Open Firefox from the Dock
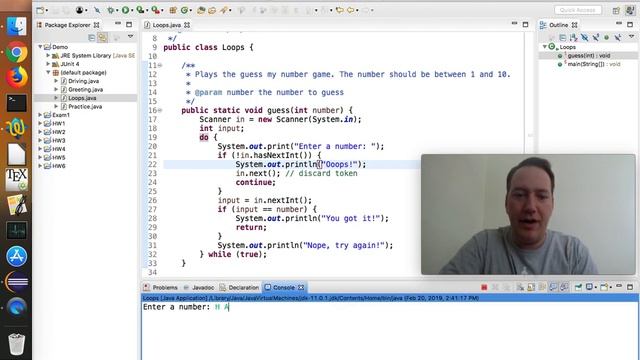The image size is (640, 360). click(x=16, y=77)
